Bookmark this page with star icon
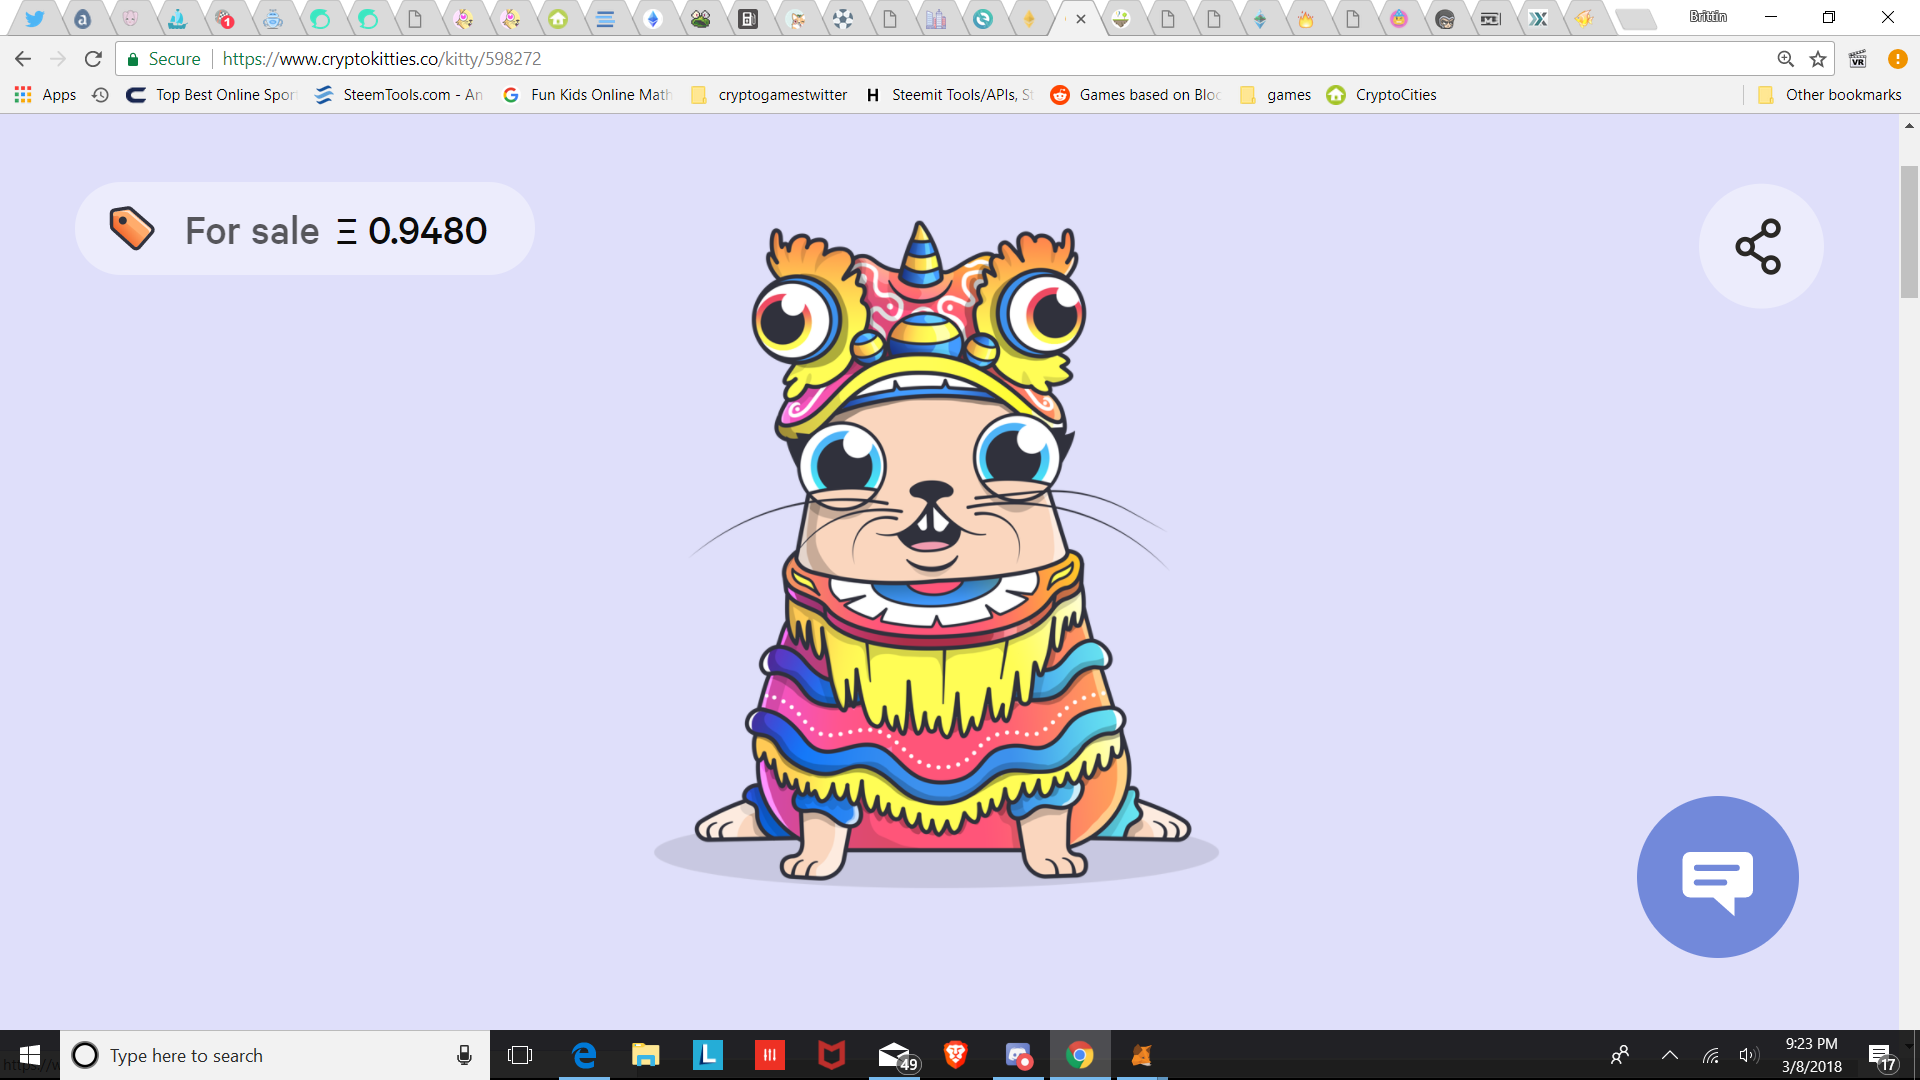Viewport: 1920px width, 1080px height. (x=1818, y=59)
